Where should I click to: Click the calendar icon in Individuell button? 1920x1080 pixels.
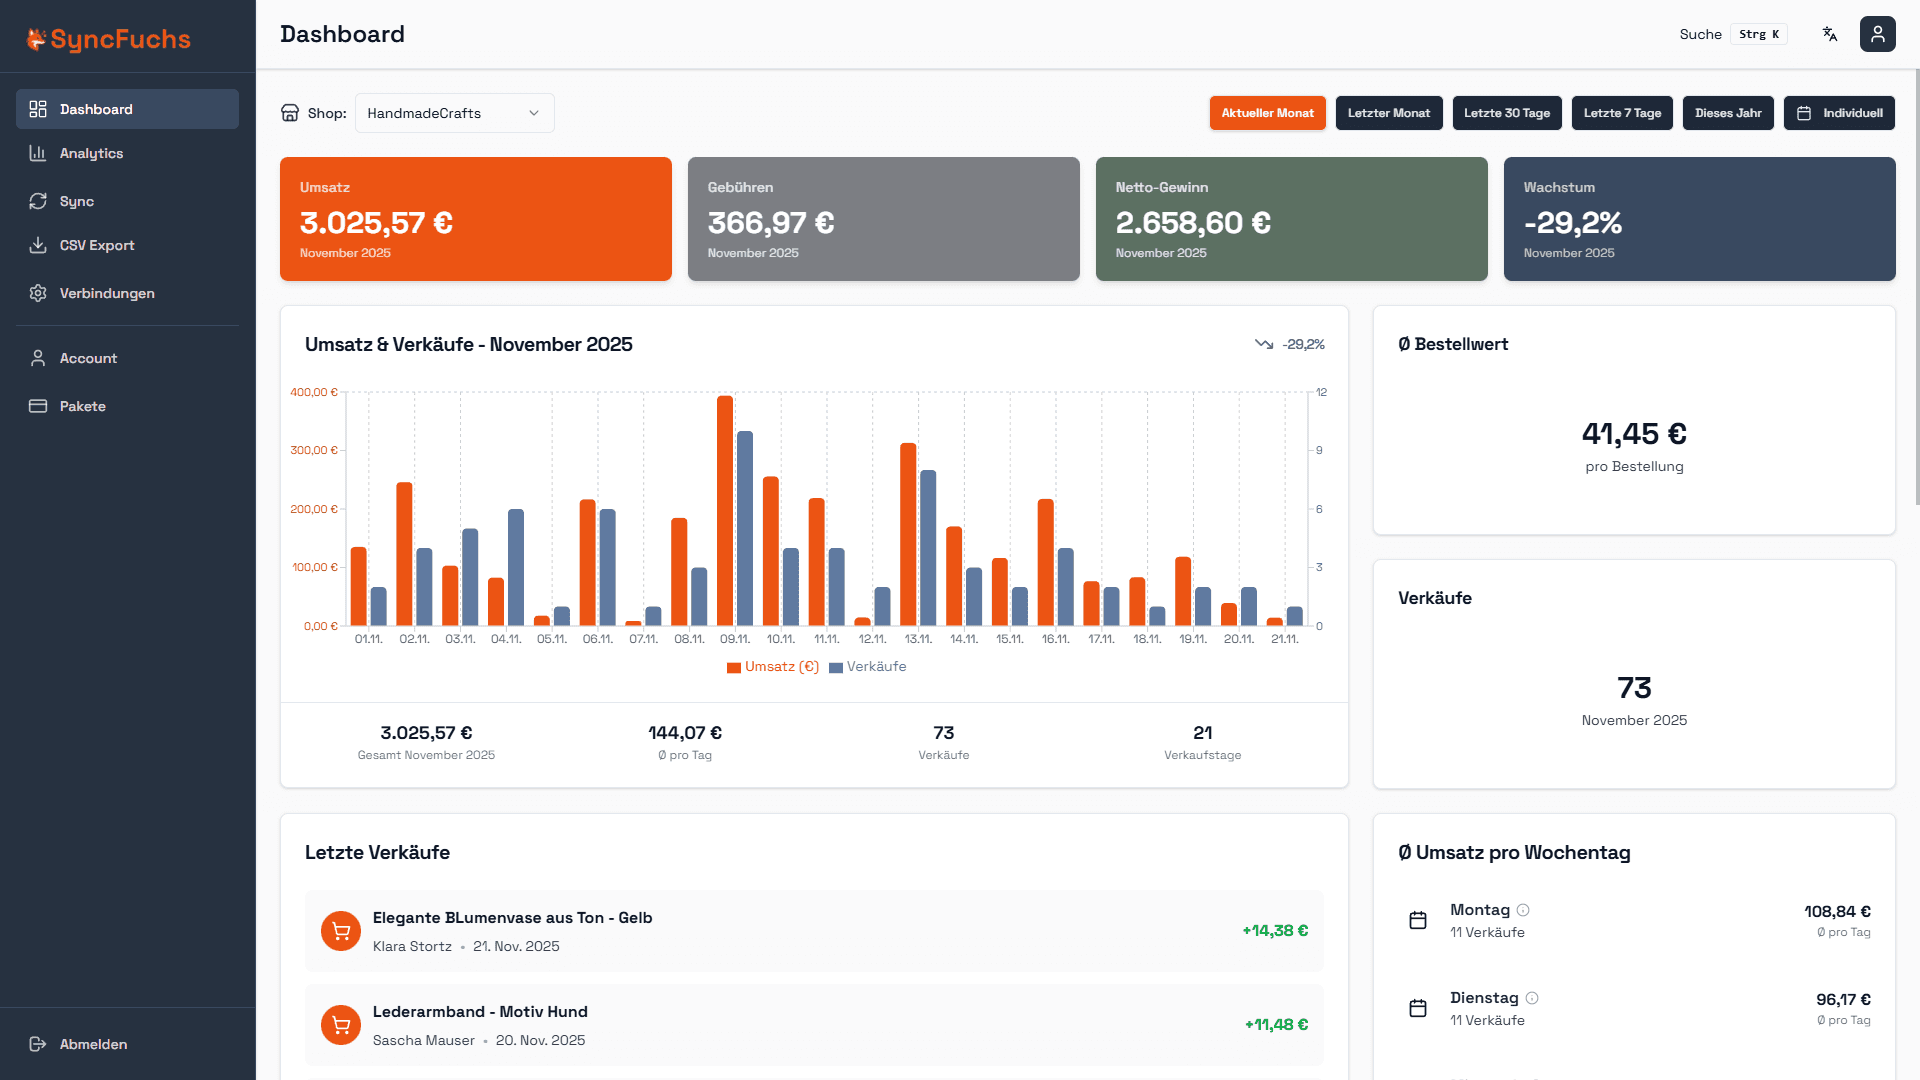[1804, 113]
